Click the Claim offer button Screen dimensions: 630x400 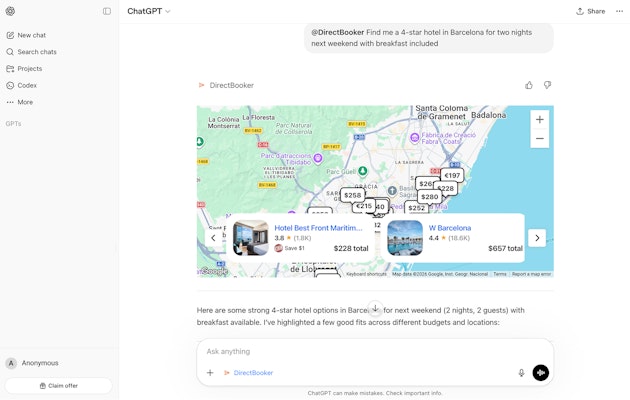click(59, 386)
